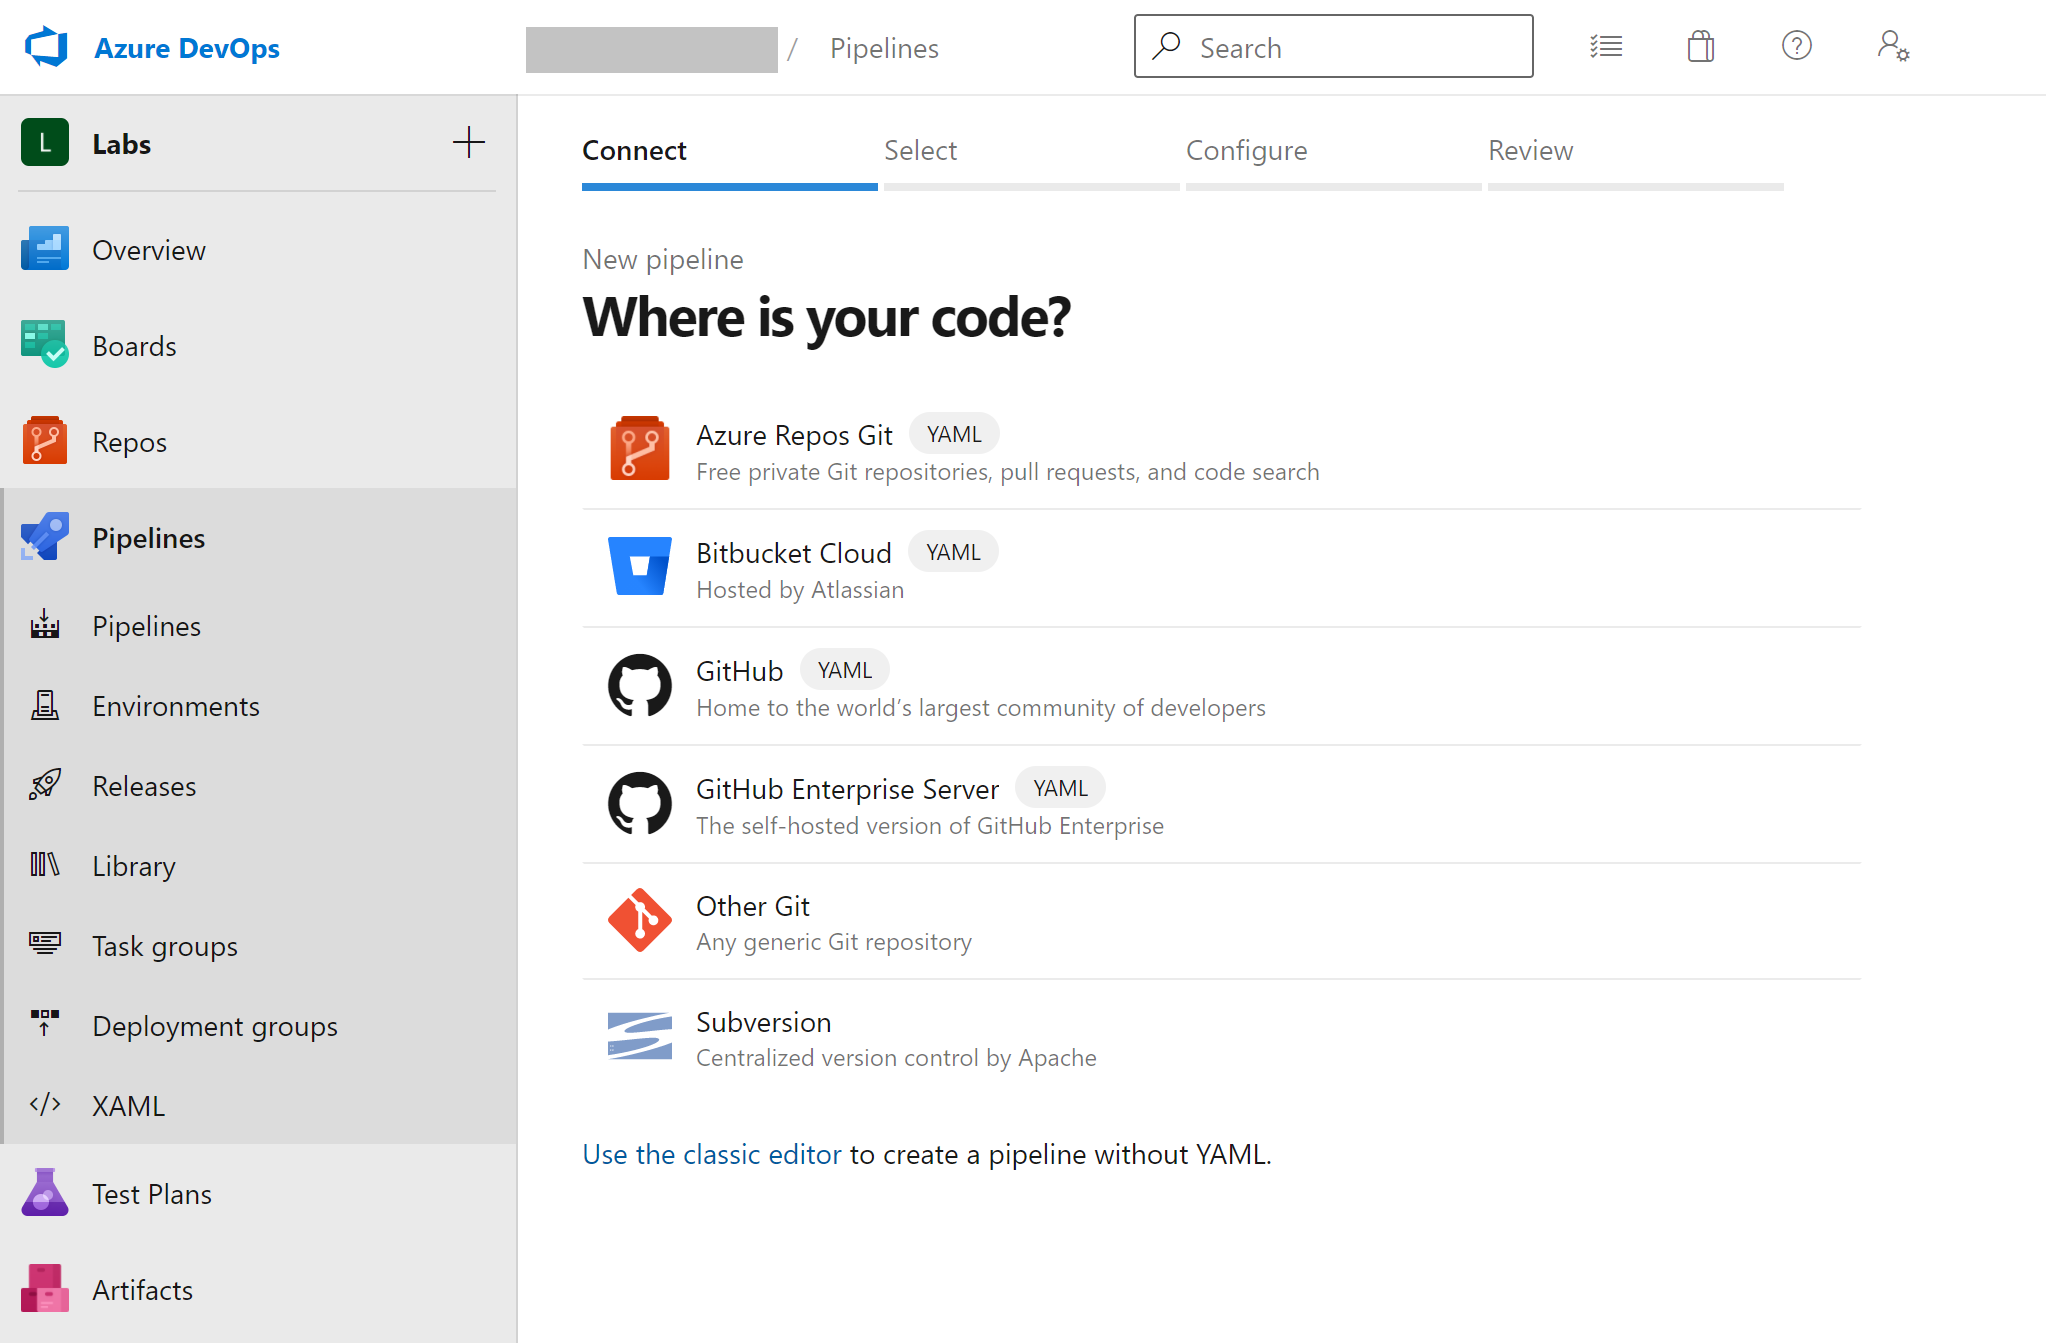Open the Boards section
The width and height of the screenshot is (2046, 1343).
point(133,345)
